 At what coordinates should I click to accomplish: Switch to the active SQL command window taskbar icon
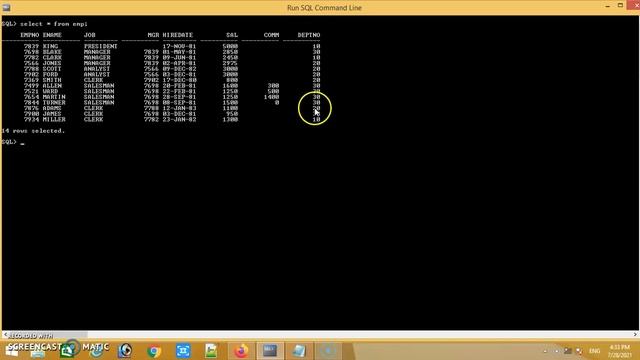click(x=270, y=351)
